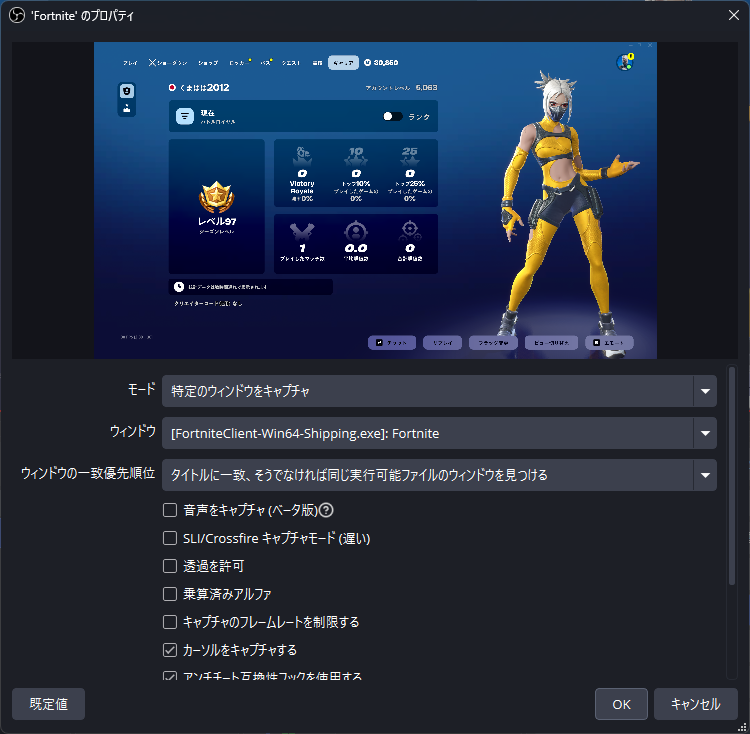Image resolution: width=750 pixels, height=734 pixels.
Task: Click the creator code text in preview
Action: [x=209, y=303]
